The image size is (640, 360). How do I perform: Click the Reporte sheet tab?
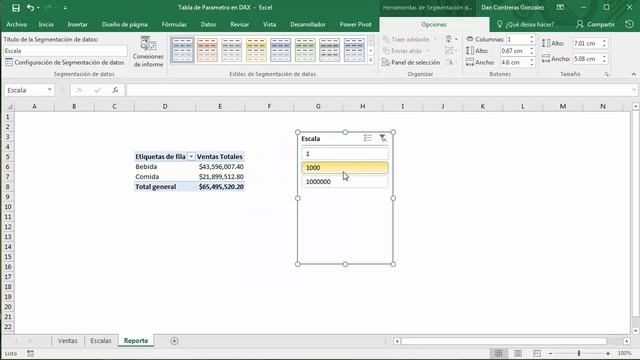(x=136, y=341)
